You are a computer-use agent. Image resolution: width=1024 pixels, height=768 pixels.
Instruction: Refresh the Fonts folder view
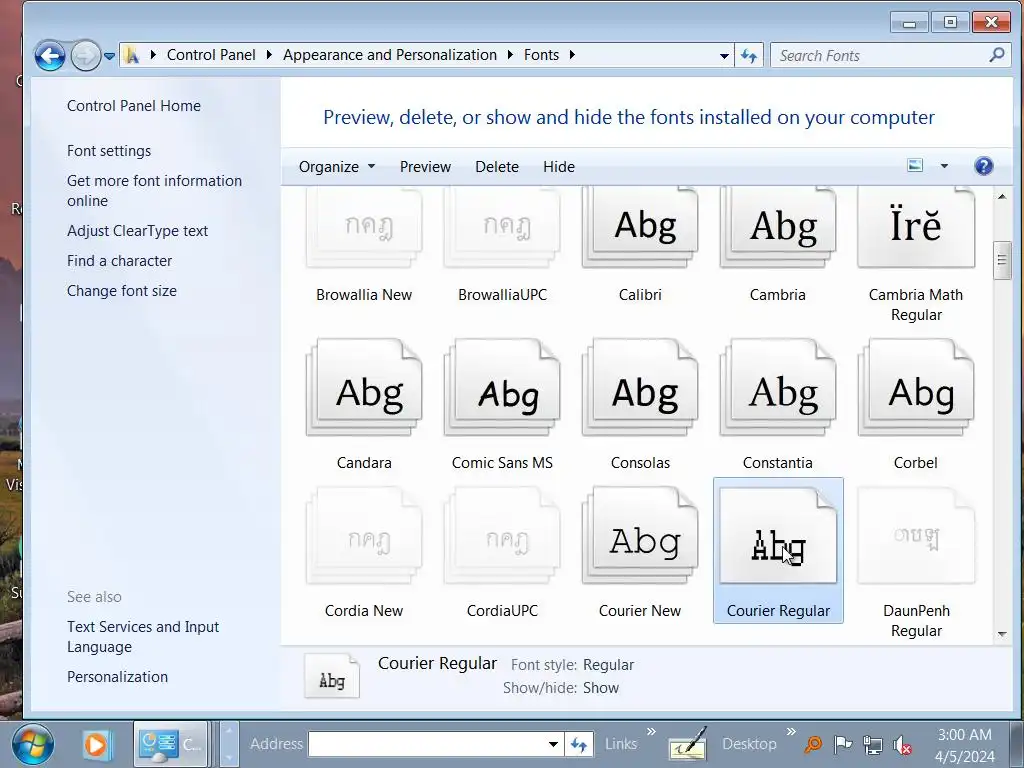pos(748,56)
